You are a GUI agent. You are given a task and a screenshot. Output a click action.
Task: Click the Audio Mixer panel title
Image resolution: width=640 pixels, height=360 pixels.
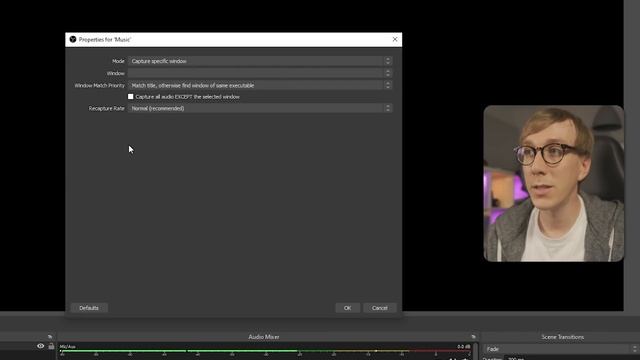tap(264, 337)
